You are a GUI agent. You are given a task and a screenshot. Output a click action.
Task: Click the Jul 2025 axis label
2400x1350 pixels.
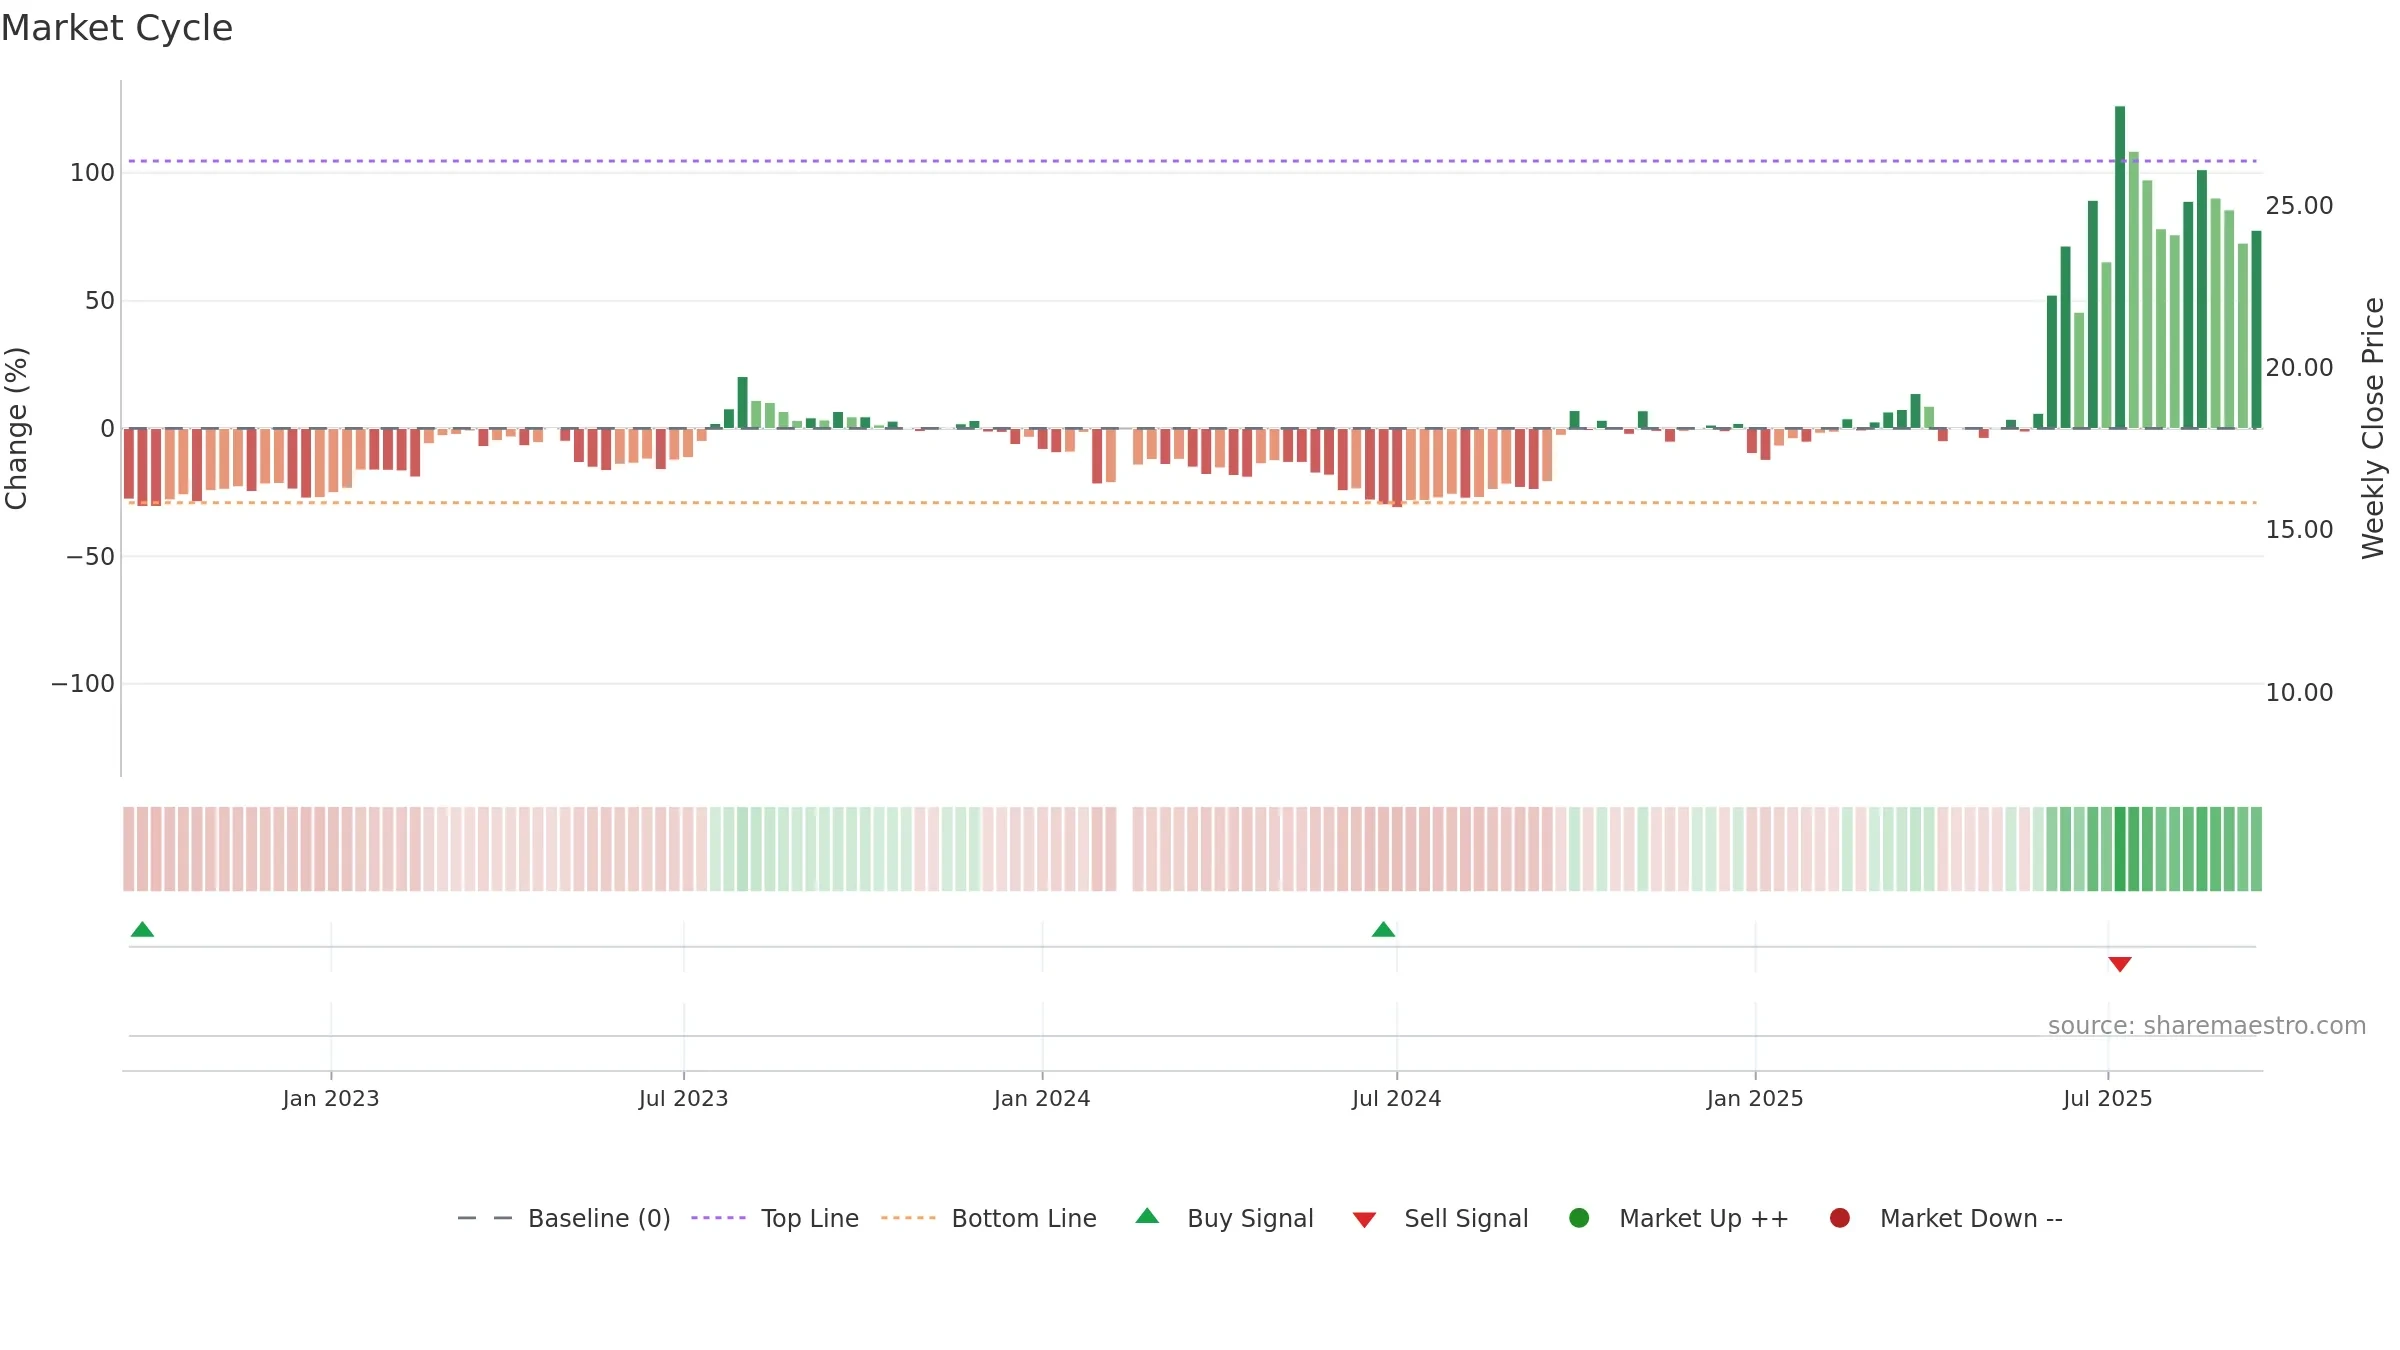(2108, 1099)
